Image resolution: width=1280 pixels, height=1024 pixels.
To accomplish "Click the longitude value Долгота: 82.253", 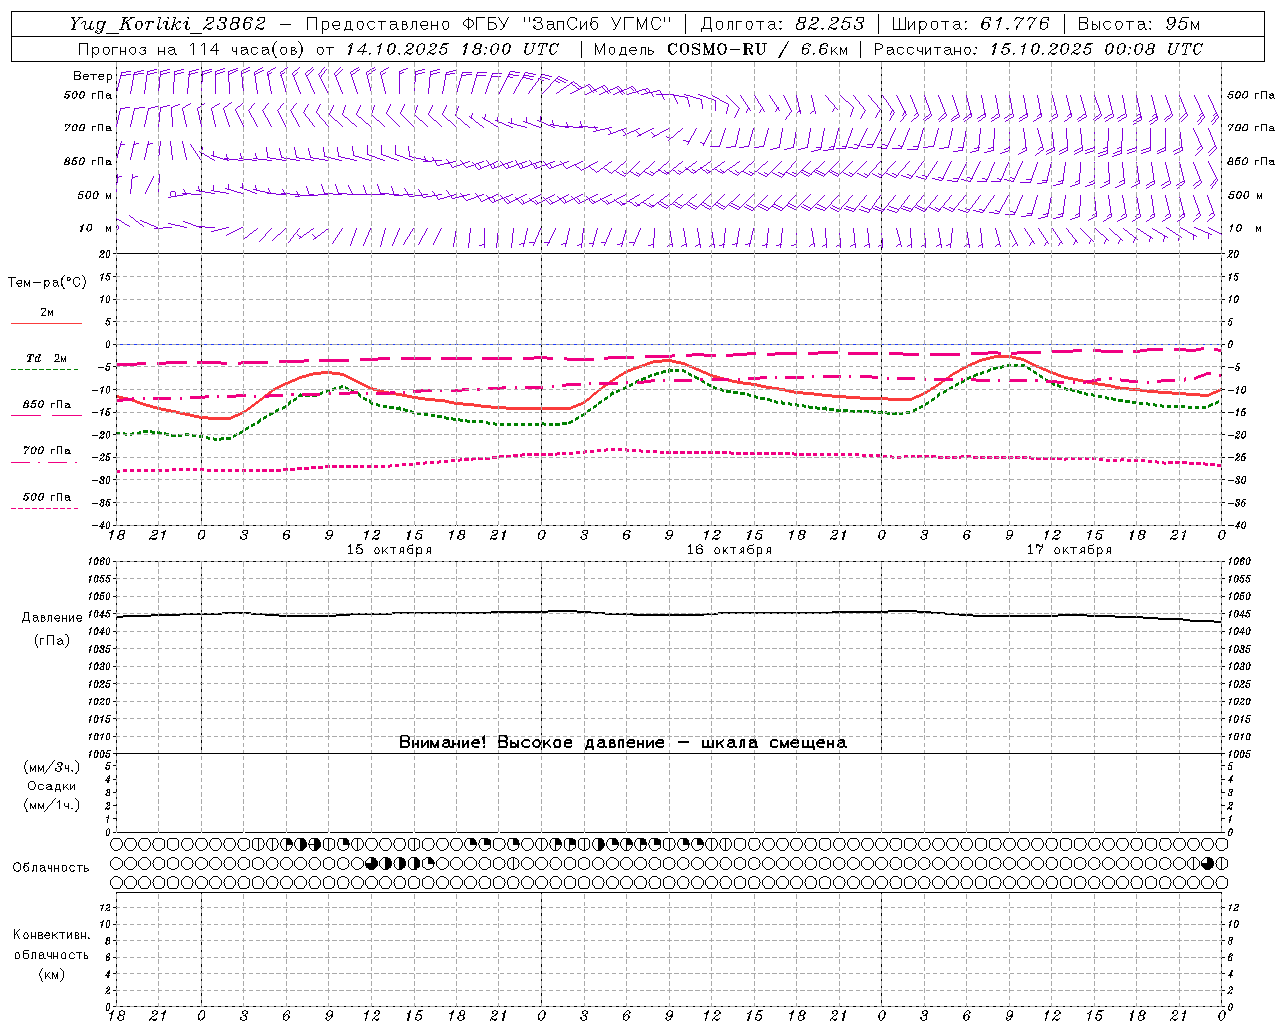I will (782, 24).
